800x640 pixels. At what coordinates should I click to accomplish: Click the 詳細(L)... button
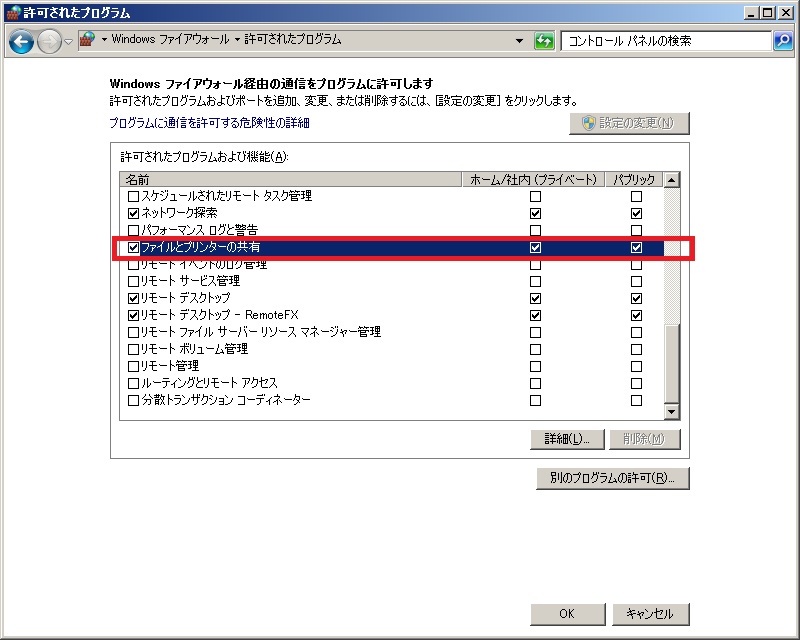567,439
